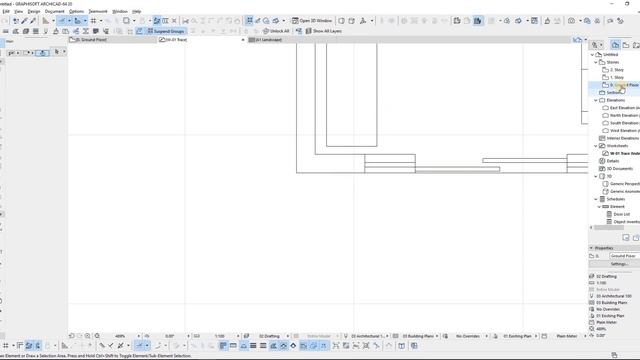
Task: Click Show All Layers button
Action: pyautogui.click(x=324, y=31)
